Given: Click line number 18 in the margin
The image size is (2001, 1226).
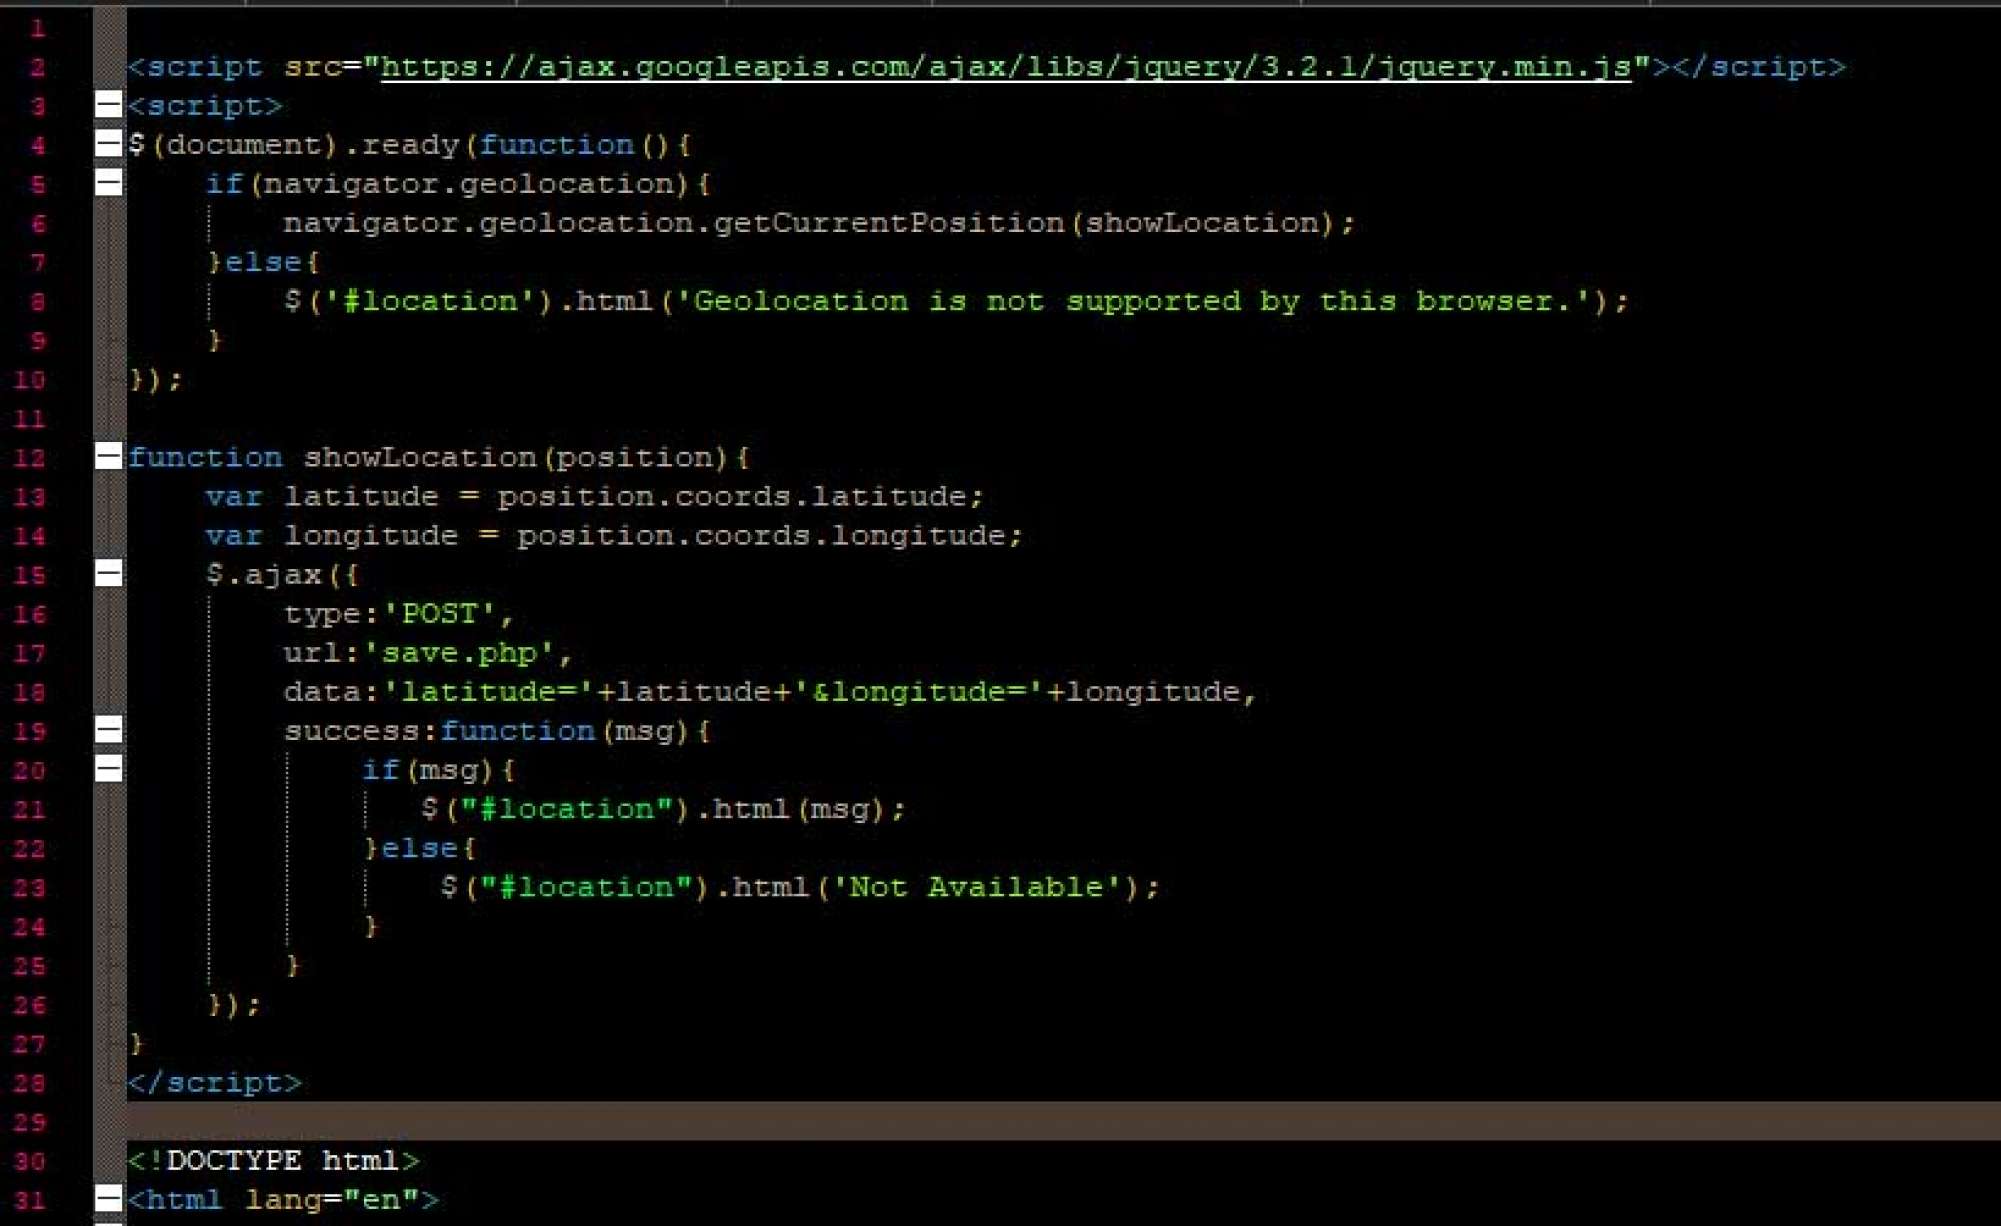Looking at the screenshot, I should (30, 692).
